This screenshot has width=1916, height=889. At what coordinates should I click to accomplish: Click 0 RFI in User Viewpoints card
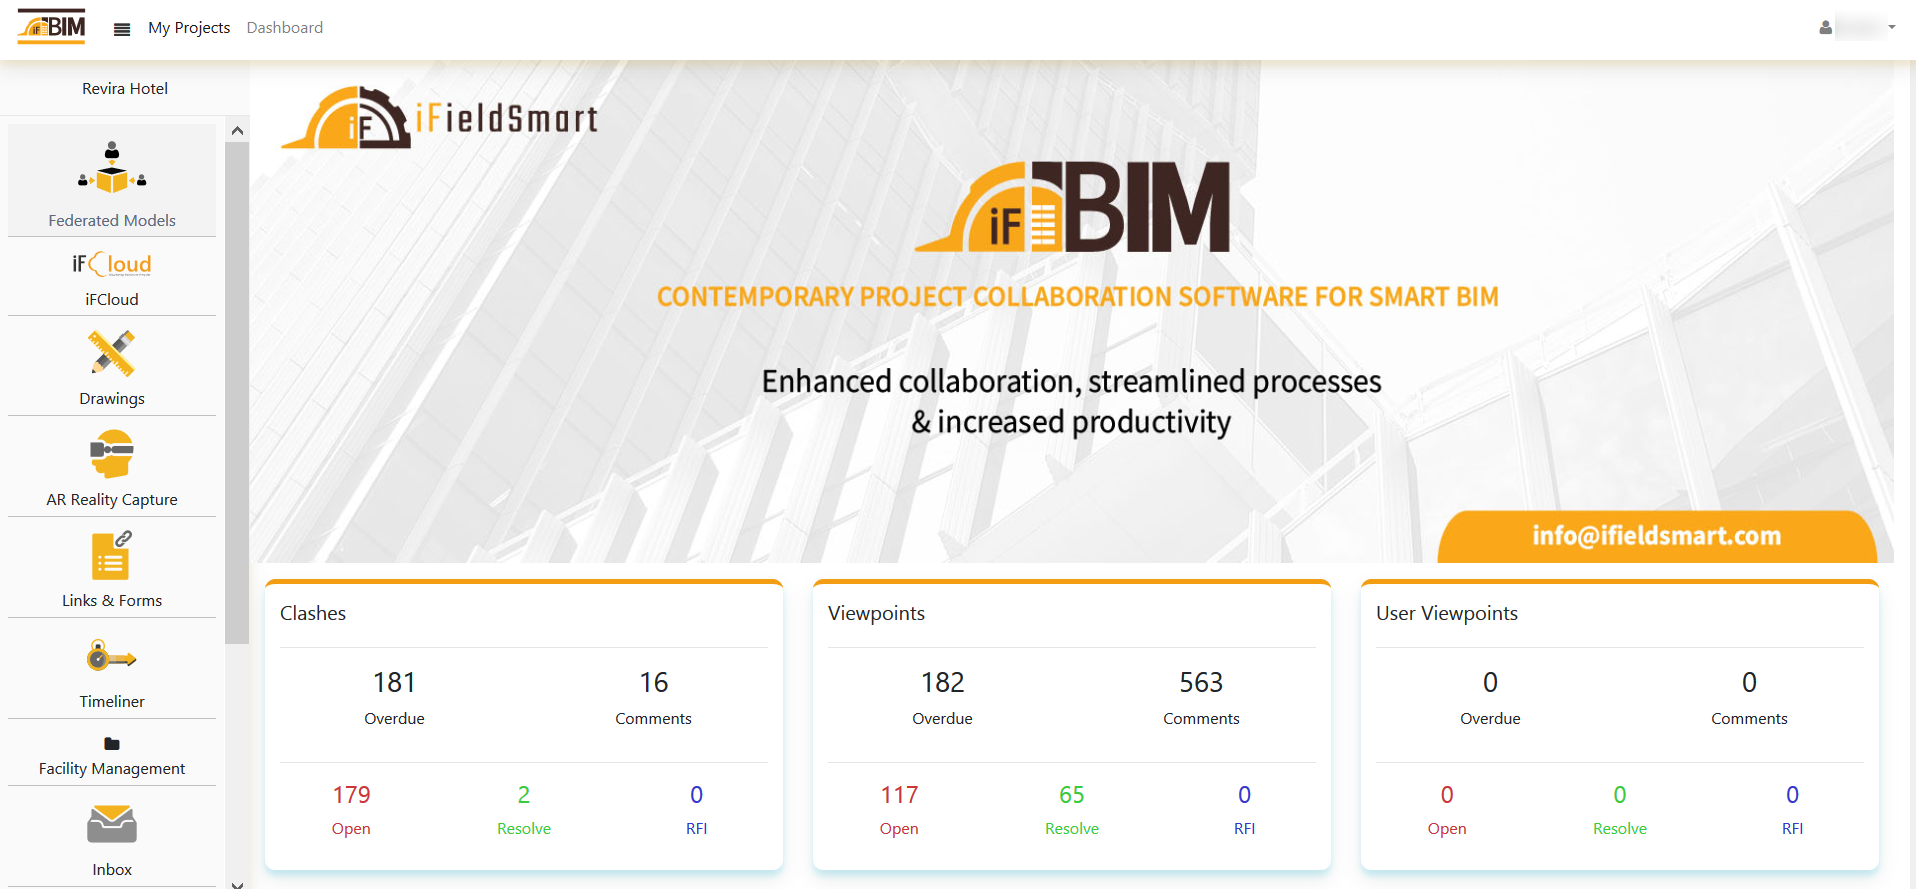click(x=1793, y=810)
